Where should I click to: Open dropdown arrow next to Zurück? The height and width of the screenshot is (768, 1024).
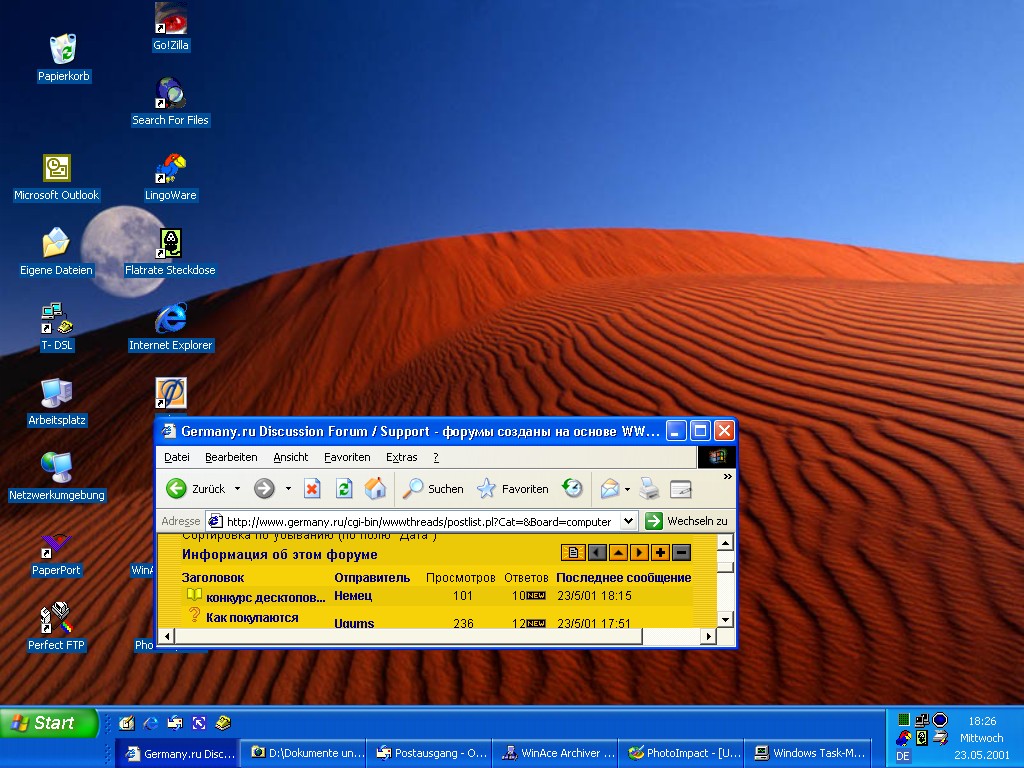click(237, 488)
